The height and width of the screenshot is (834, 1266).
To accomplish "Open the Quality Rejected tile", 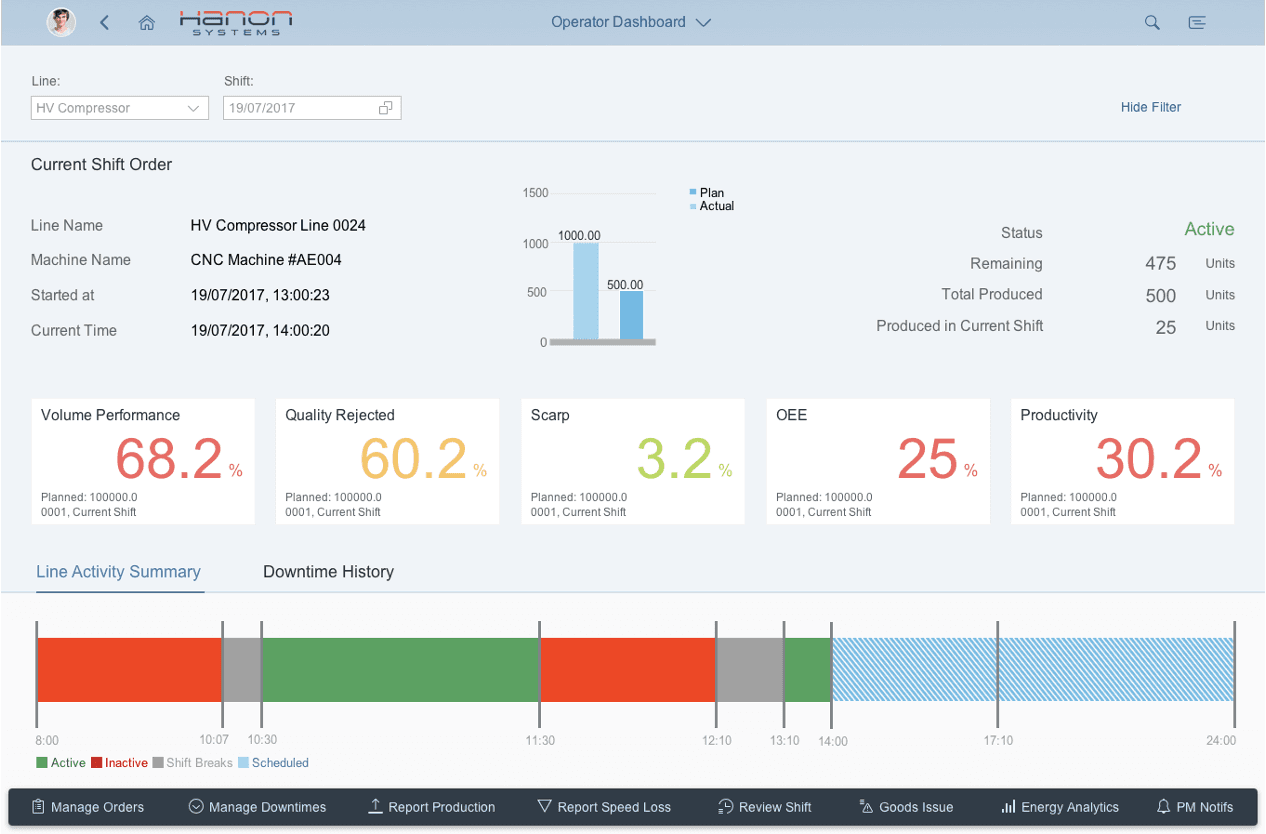I will (387, 461).
